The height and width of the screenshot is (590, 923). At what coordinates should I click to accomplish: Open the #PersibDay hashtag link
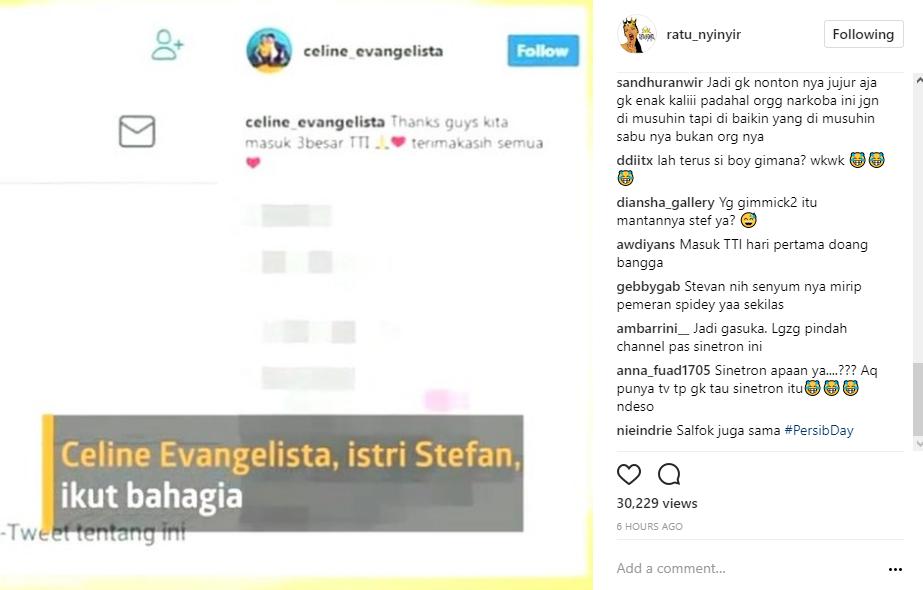(x=819, y=430)
